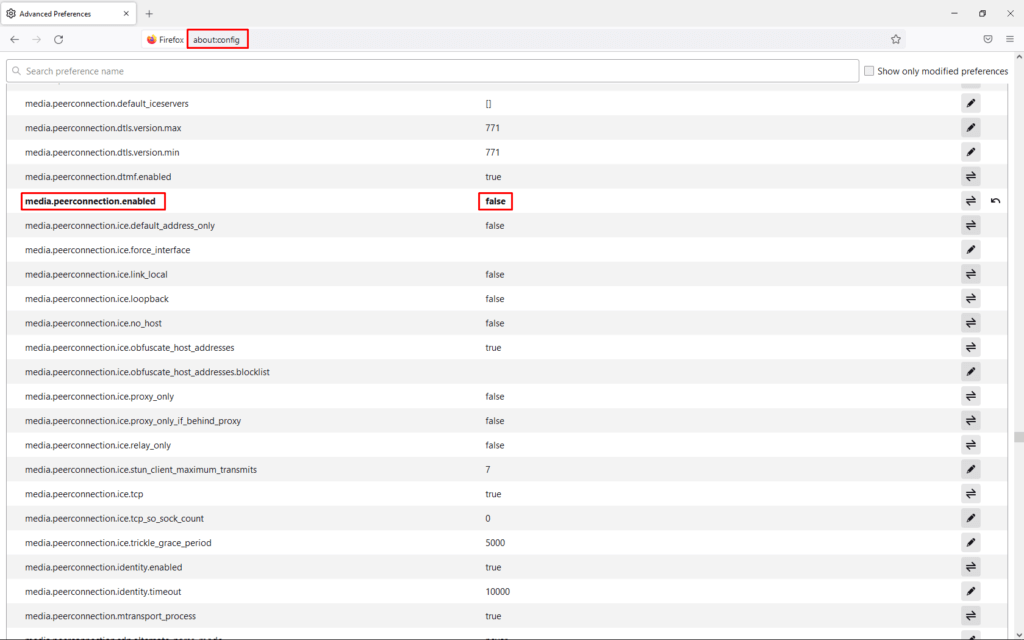Open the Firefox application menu

pyautogui.click(x=1011, y=39)
